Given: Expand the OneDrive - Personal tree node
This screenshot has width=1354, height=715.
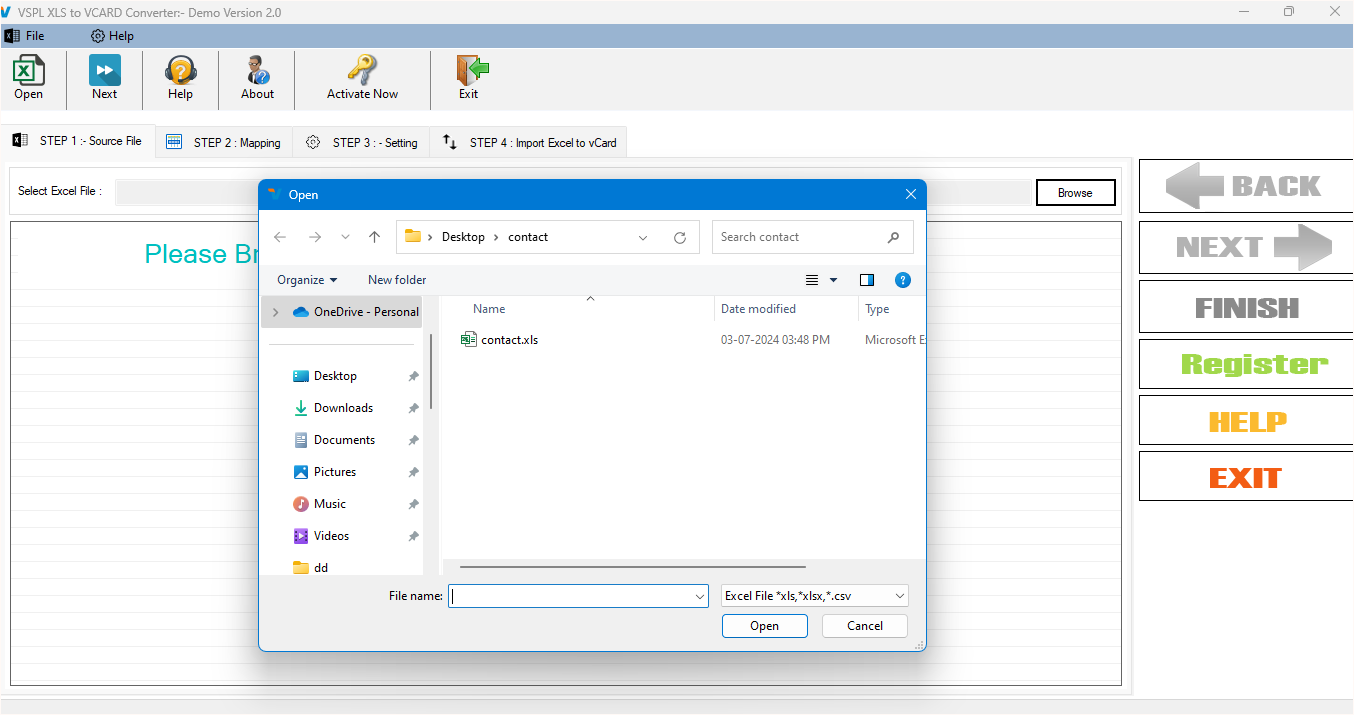Looking at the screenshot, I should coord(275,312).
